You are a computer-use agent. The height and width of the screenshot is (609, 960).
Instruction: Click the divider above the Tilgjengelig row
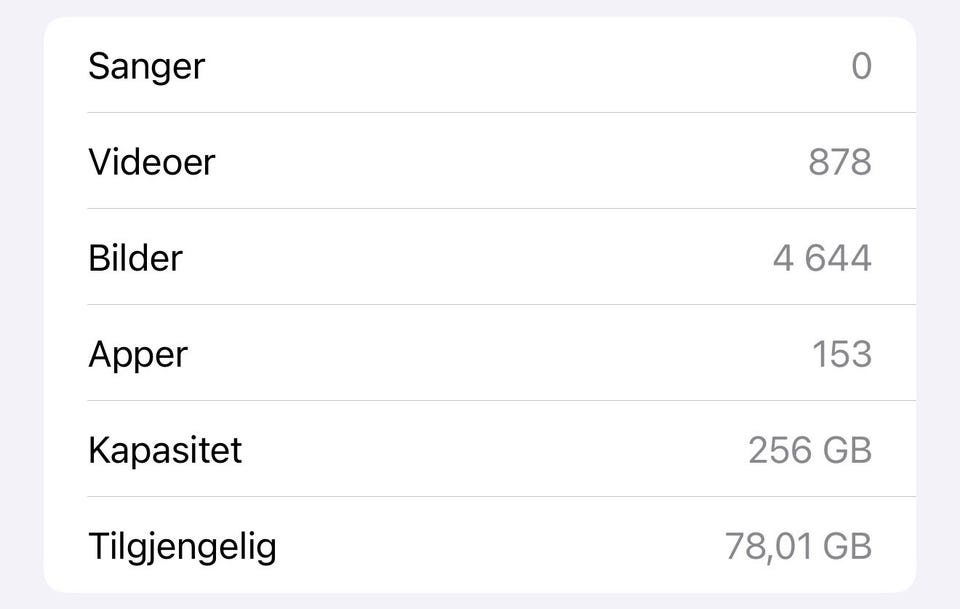tap(501, 496)
